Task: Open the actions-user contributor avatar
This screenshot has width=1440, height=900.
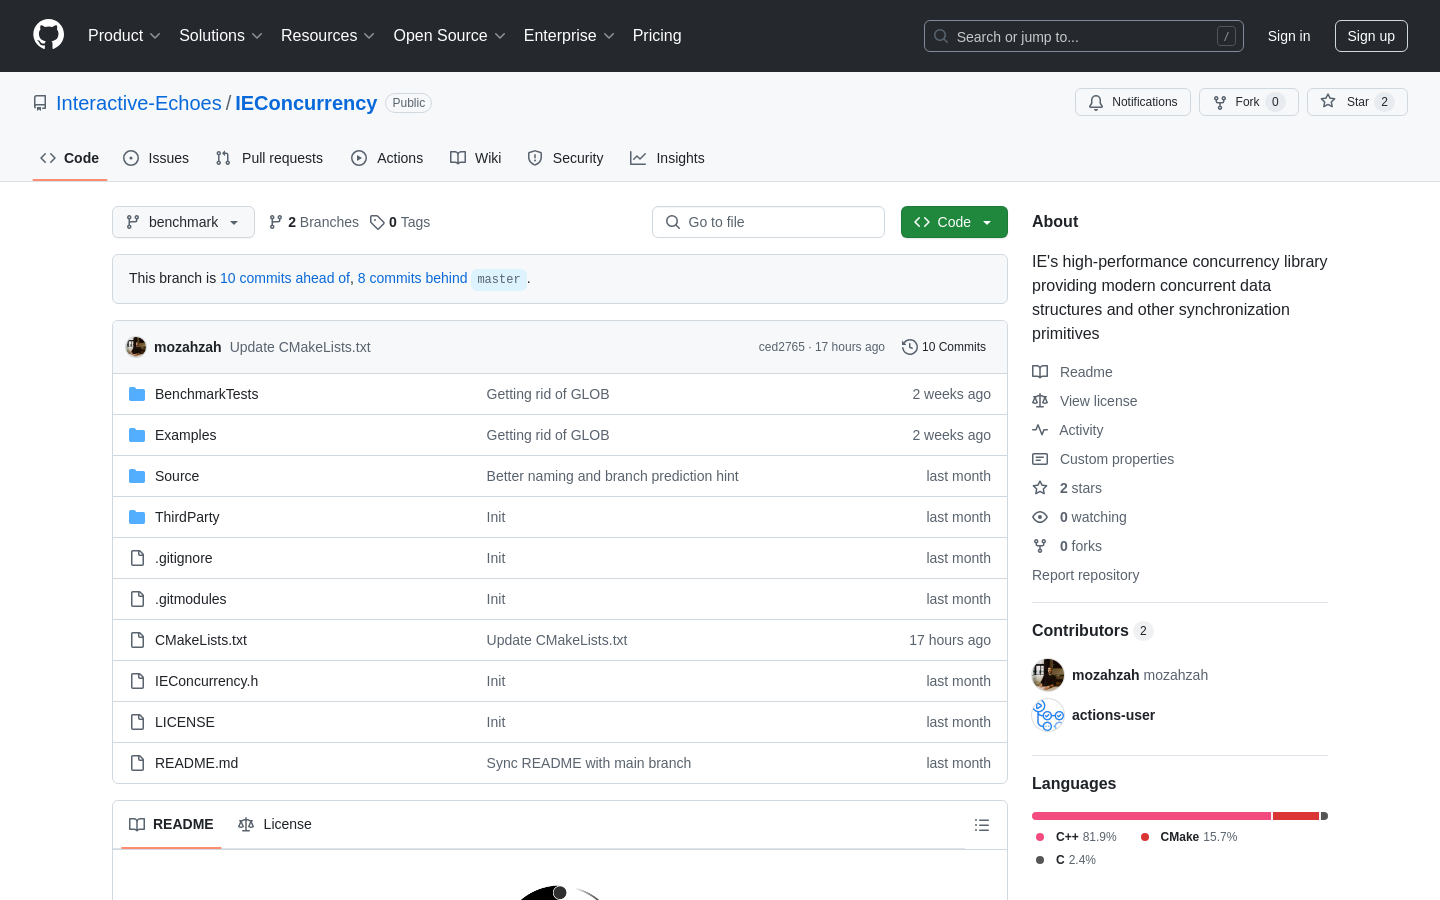Action: (1048, 715)
